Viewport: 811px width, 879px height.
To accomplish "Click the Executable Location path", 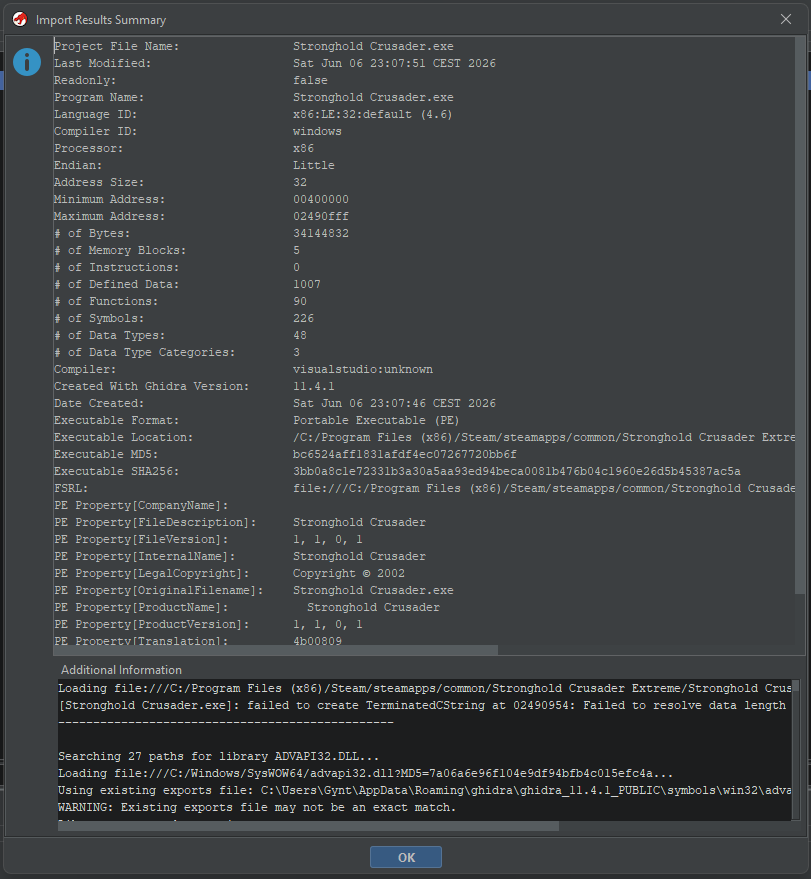I will (x=544, y=437).
